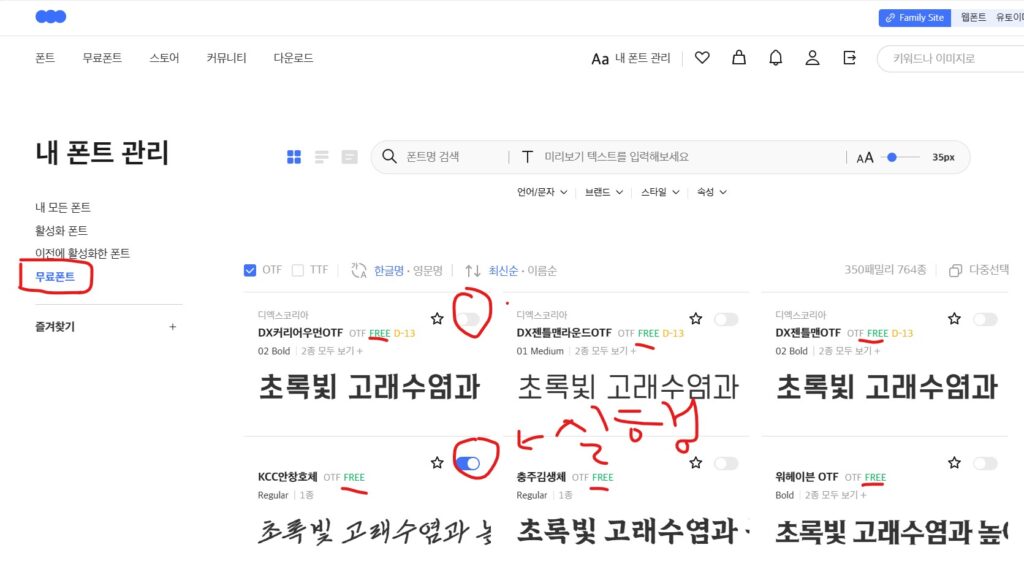Open the DX커리어우먼OTF font preview
The height and width of the screenshot is (561, 1024).
click(370, 387)
